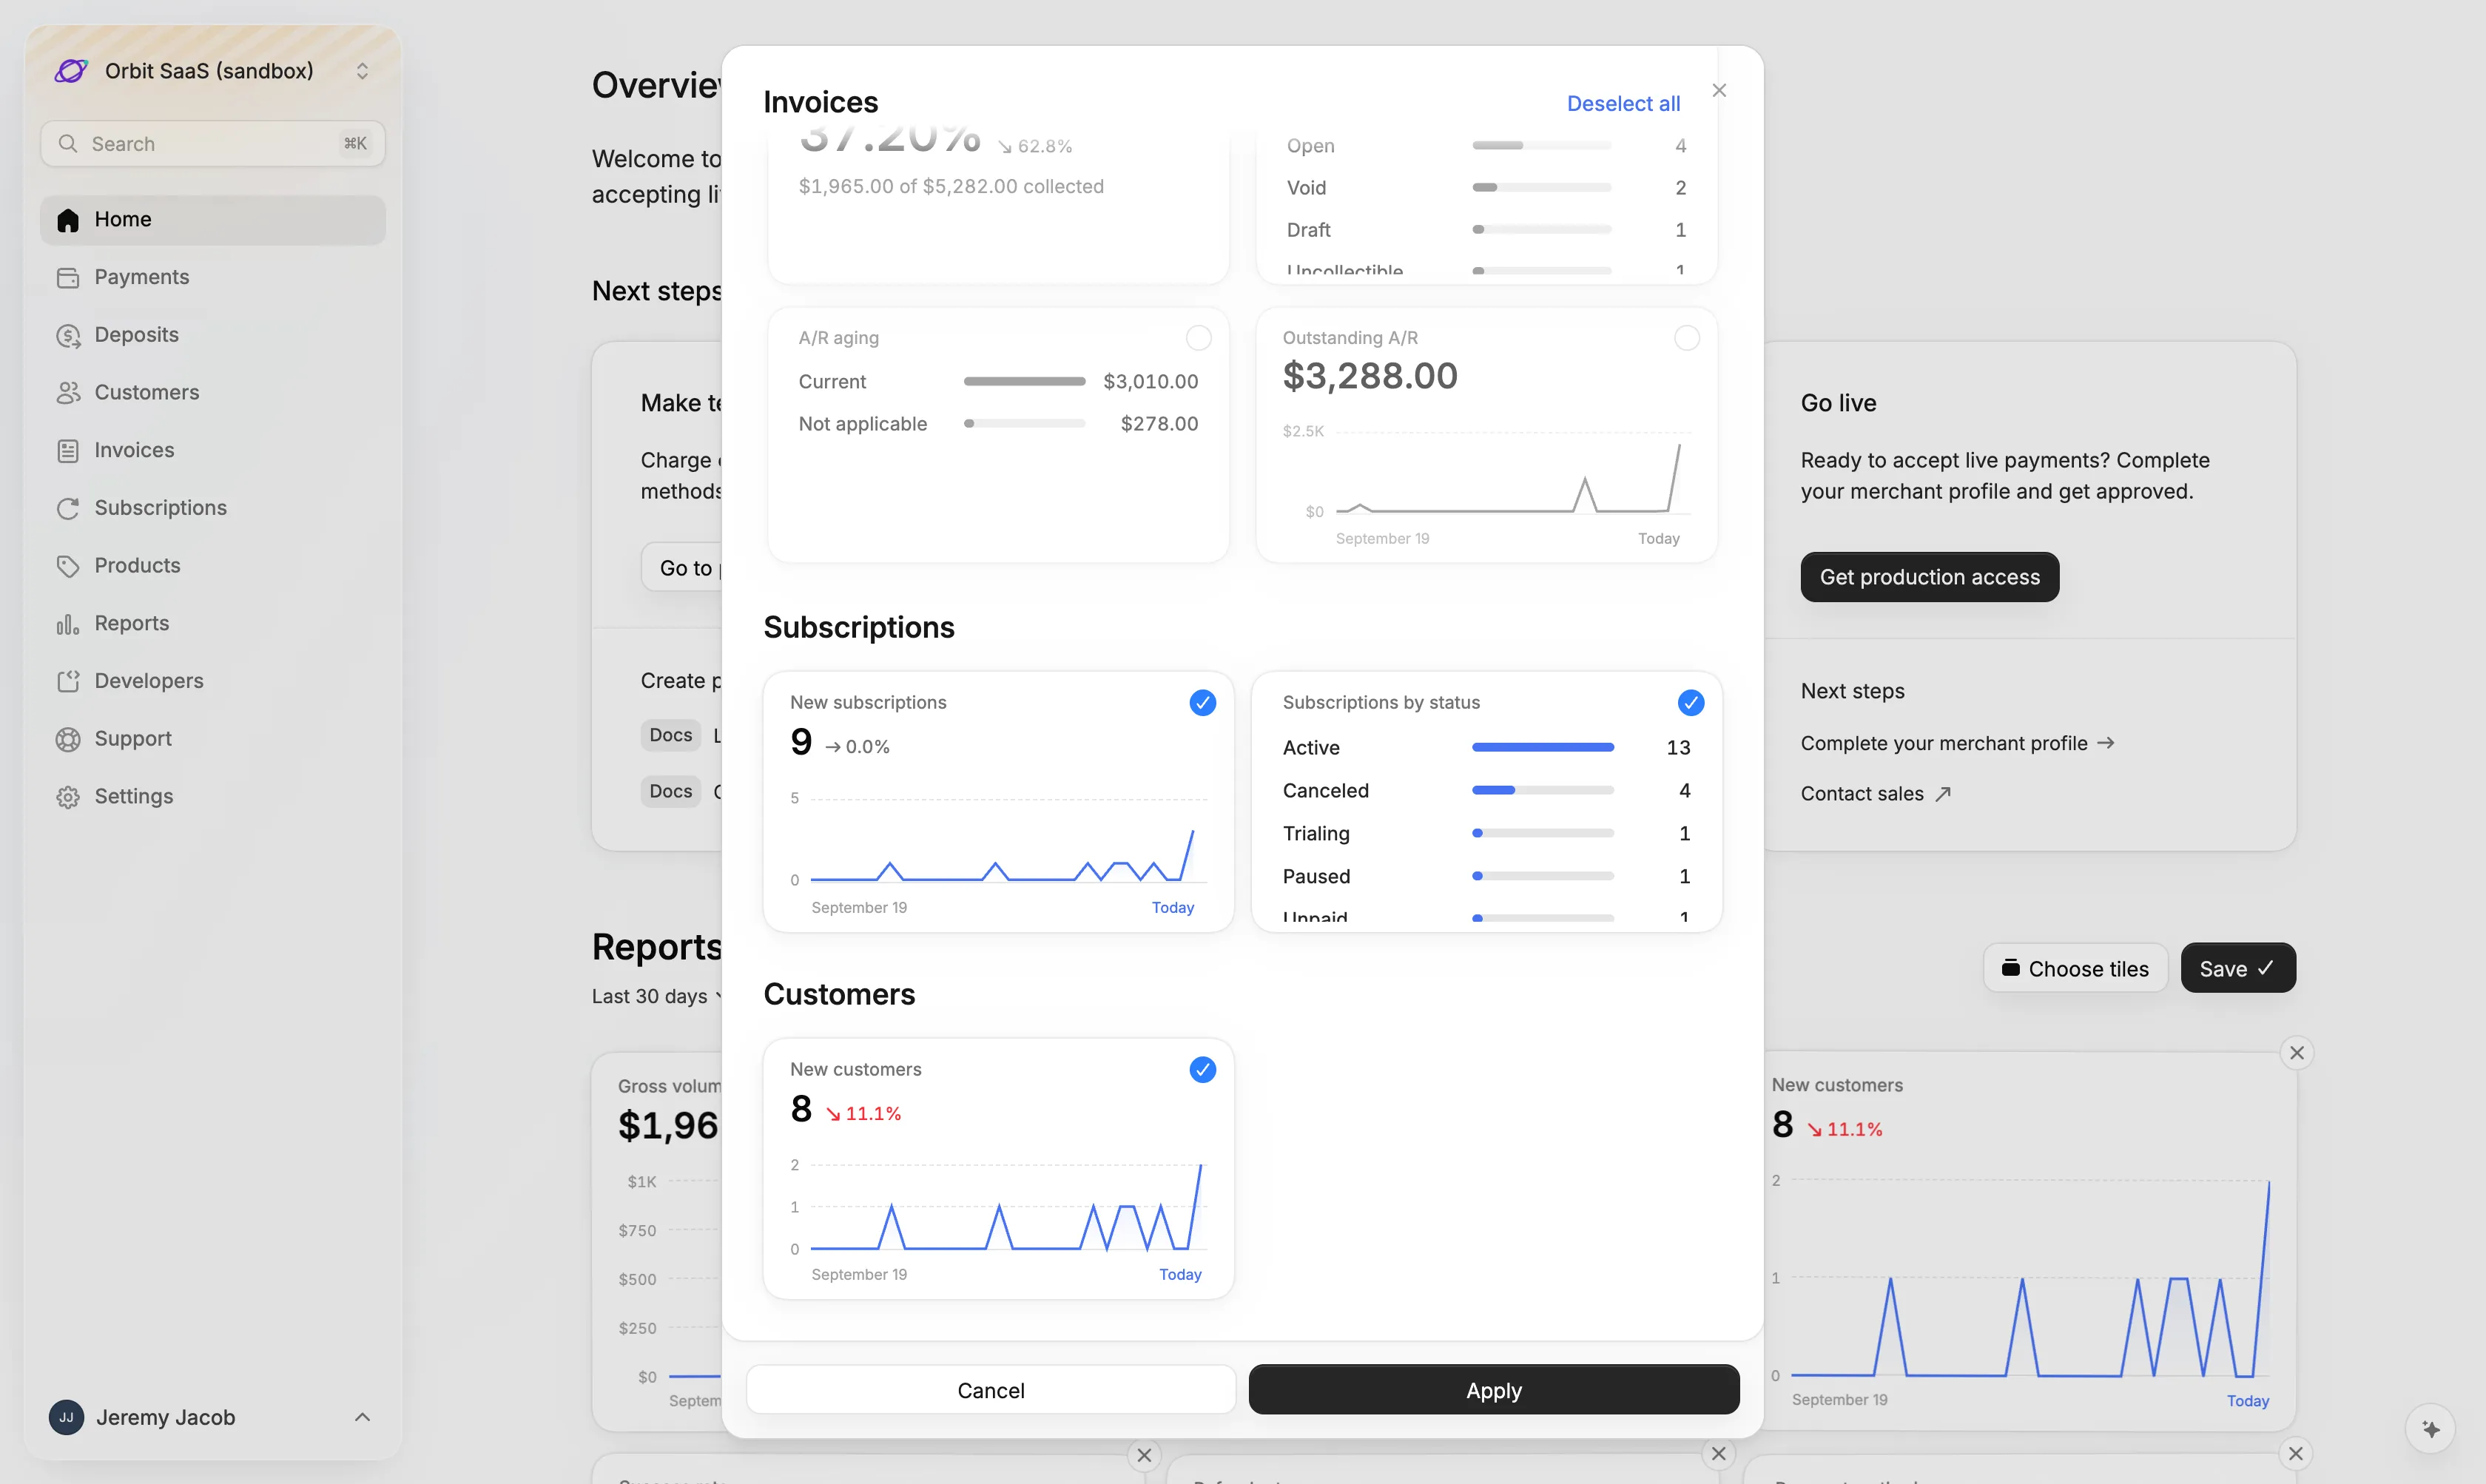Expand the Jeremy Jacob user menu

click(x=362, y=1417)
